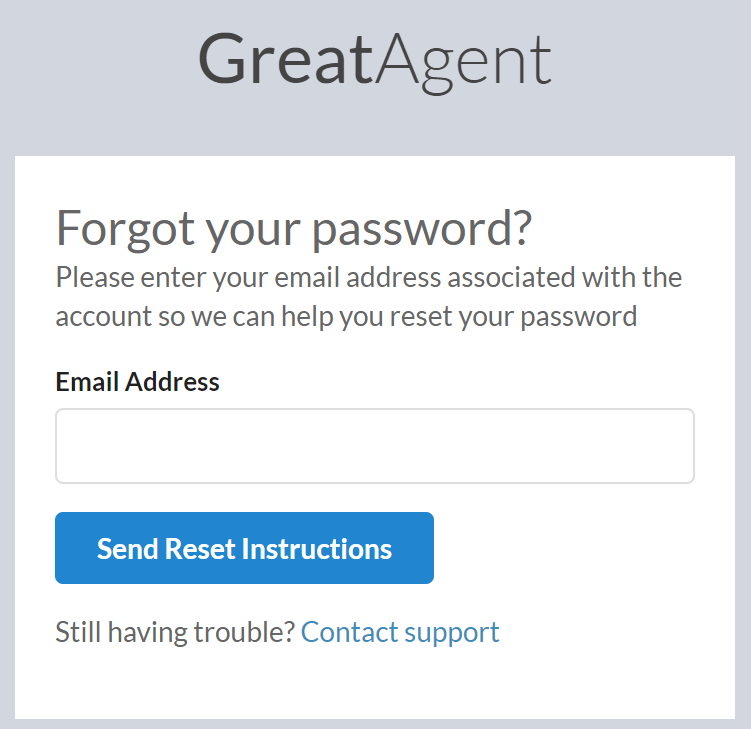This screenshot has width=751, height=729.
Task: Click the word "Forgot" in the heading
Action: tap(125, 230)
